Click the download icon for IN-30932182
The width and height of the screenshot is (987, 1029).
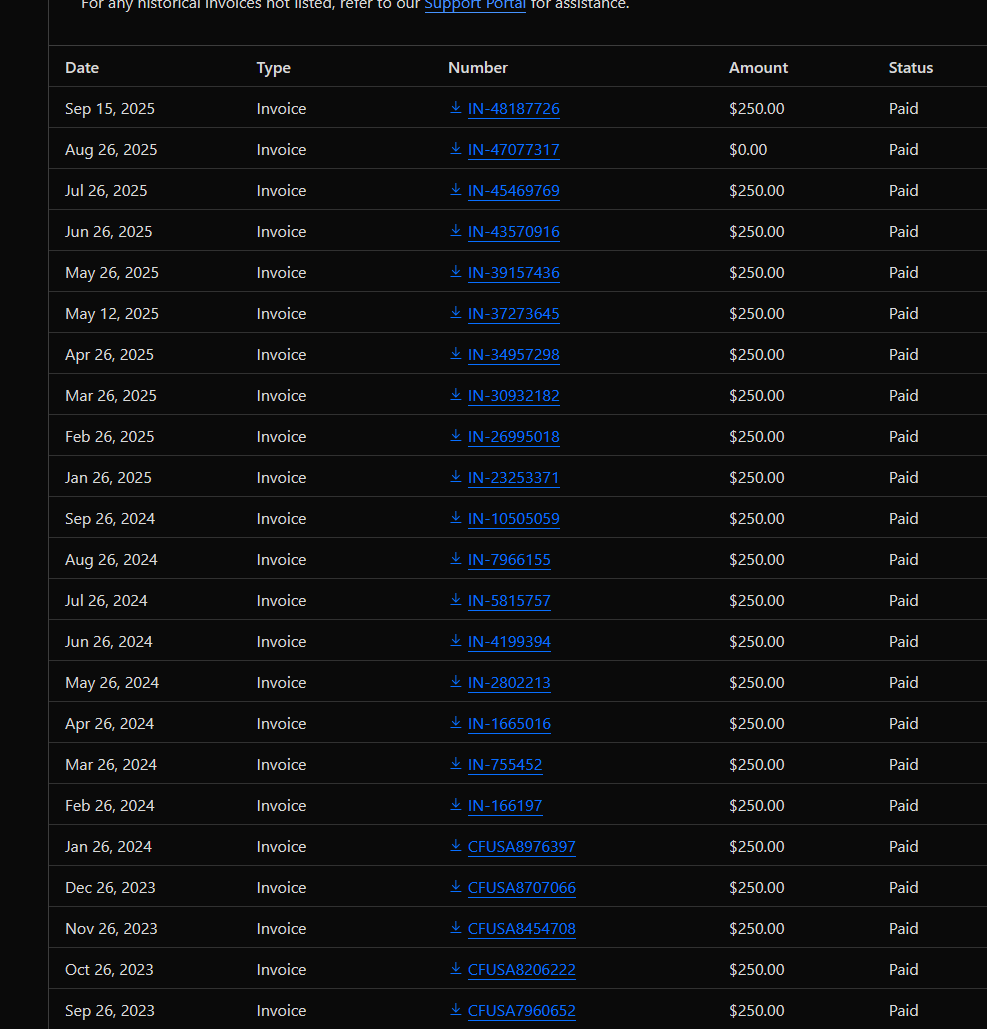pyautogui.click(x=455, y=395)
